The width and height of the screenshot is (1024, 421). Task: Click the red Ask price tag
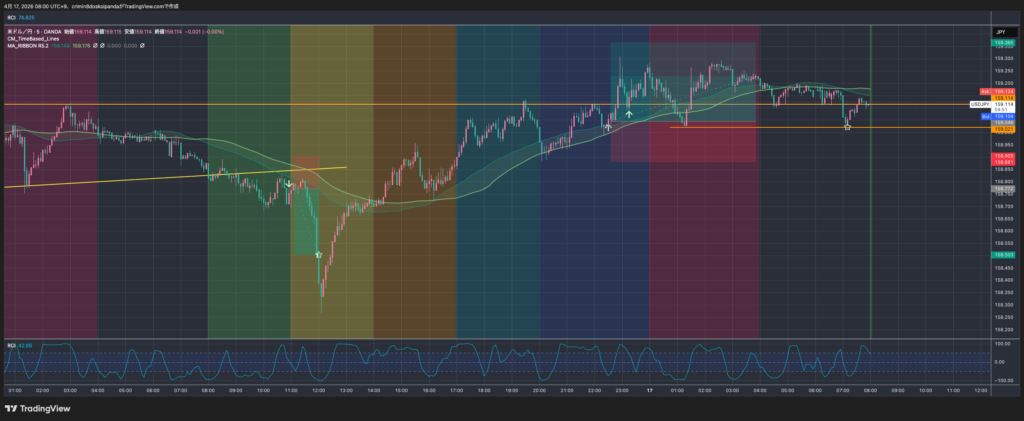coord(1002,91)
